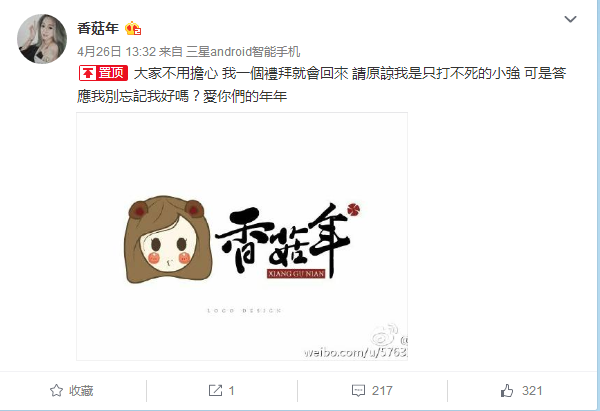Click the weibo.com watermark in image

(356, 352)
